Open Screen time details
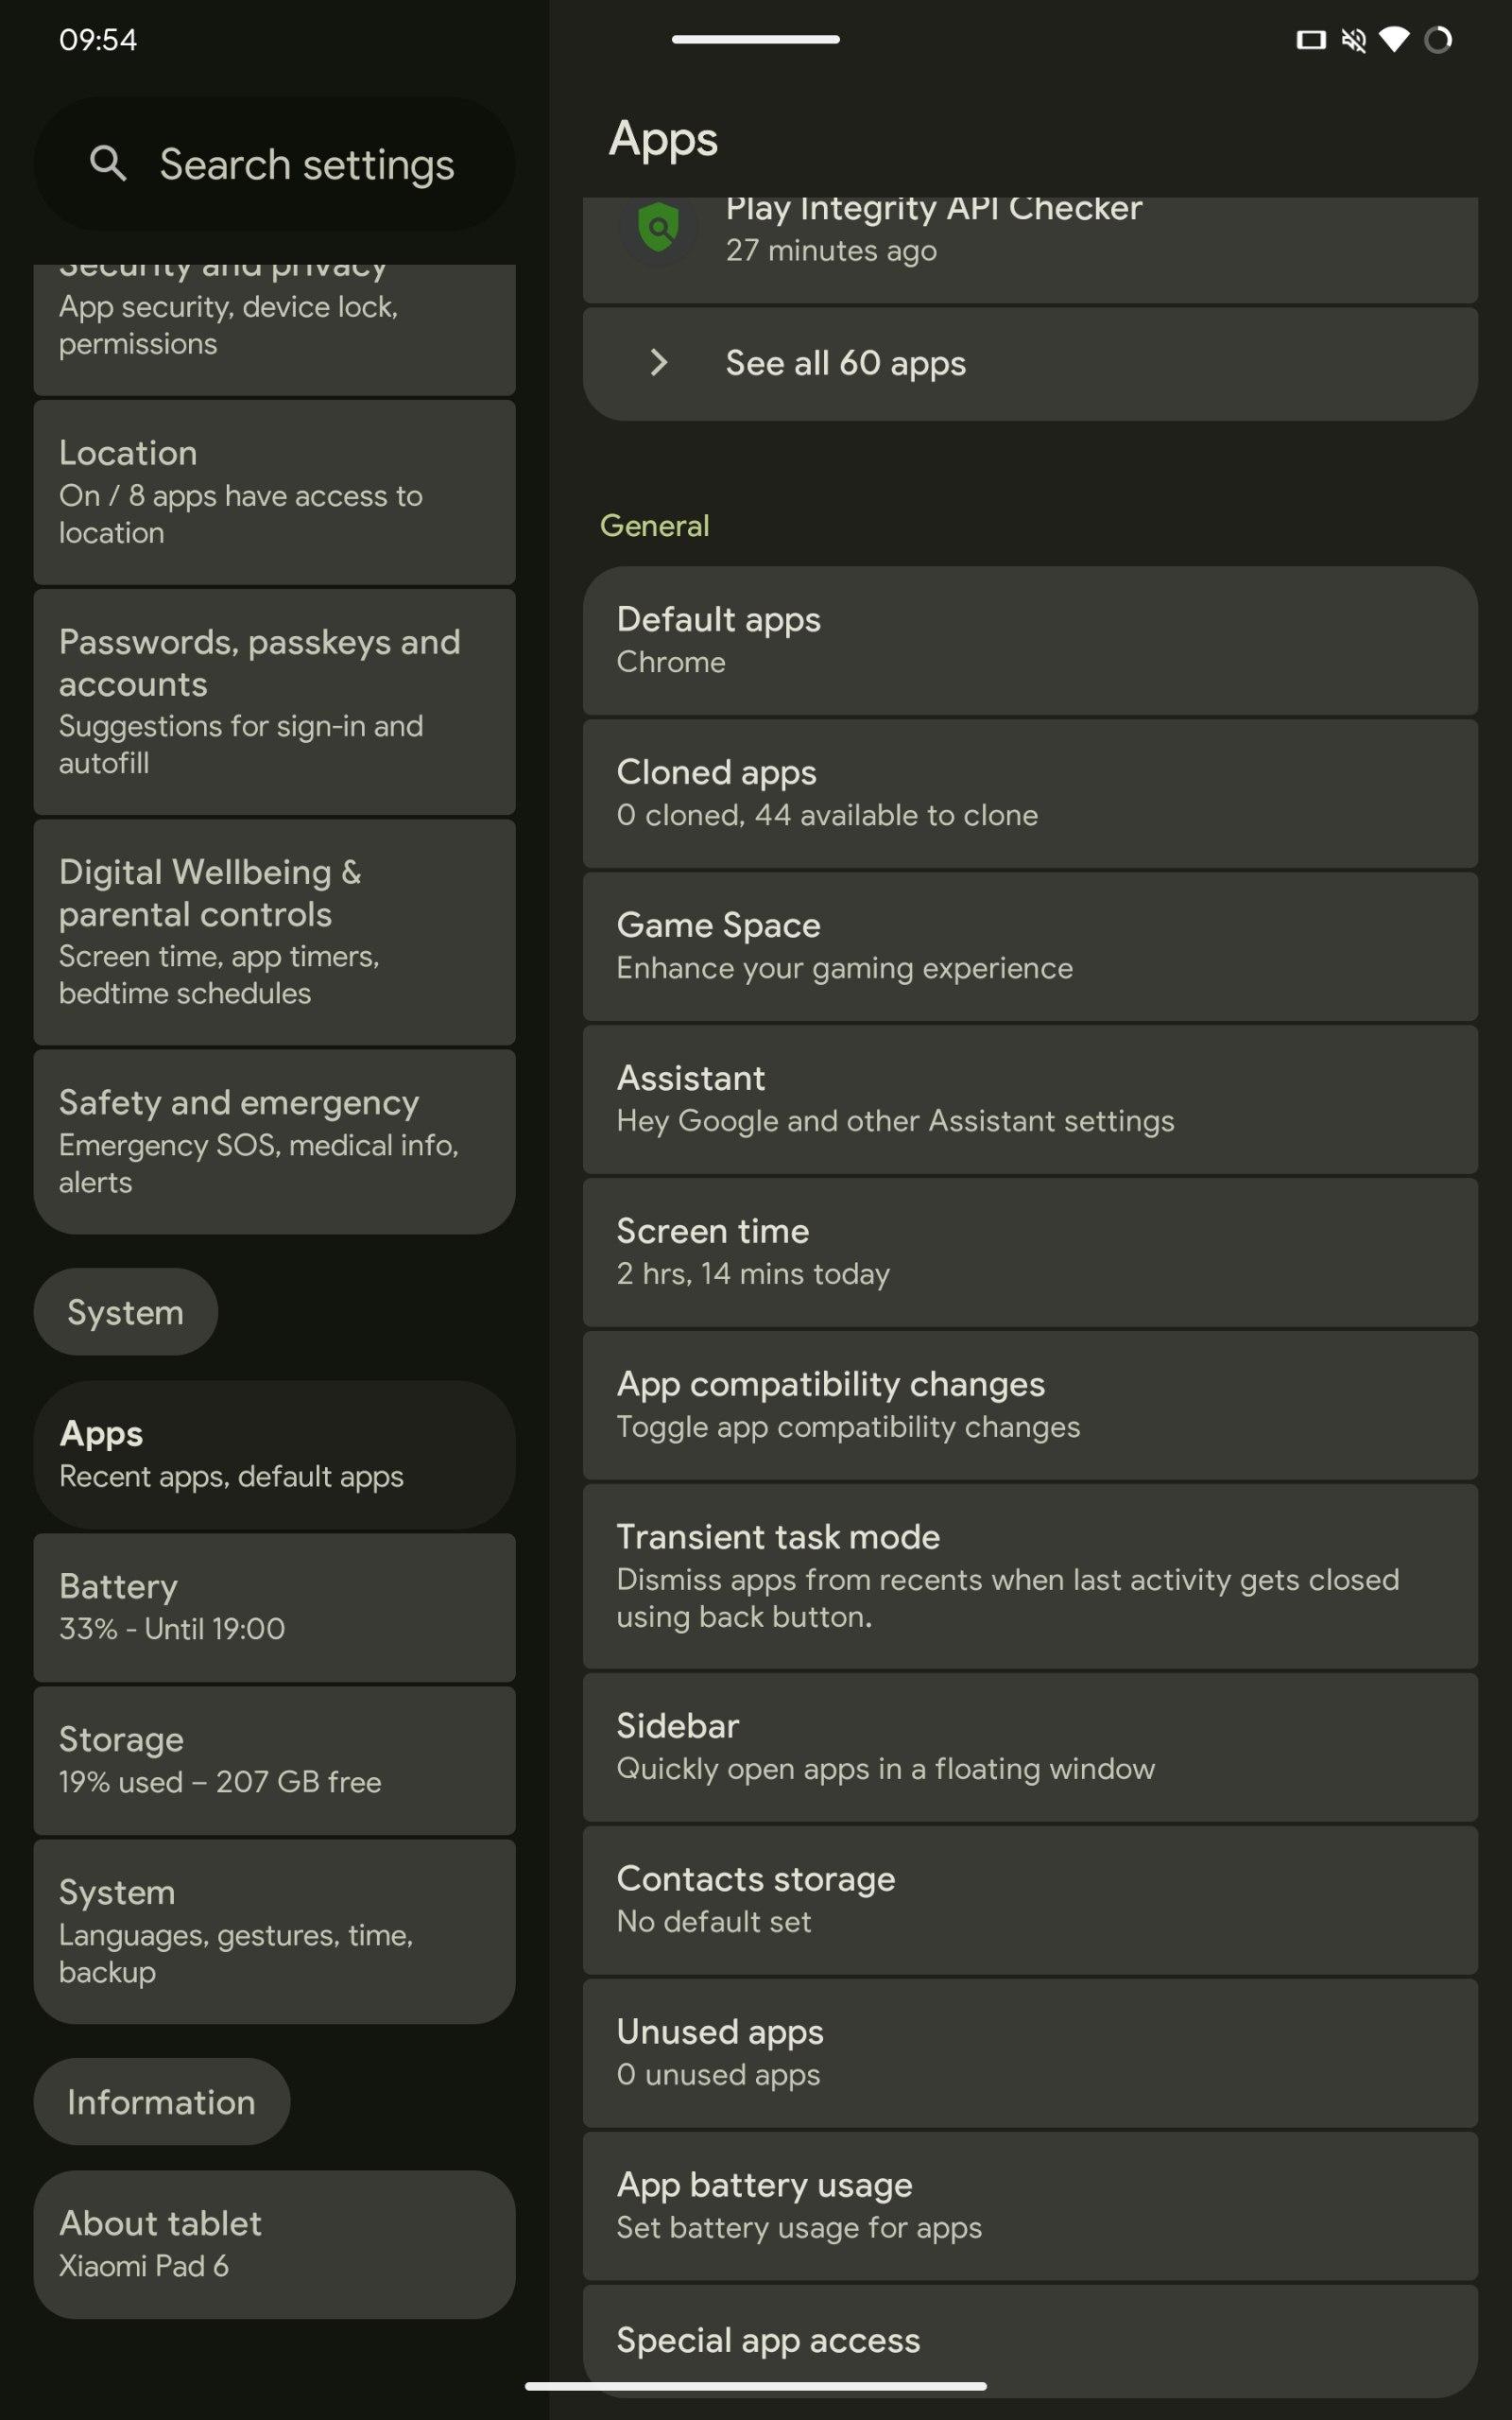Viewport: 1512px width, 2420px height. (1029, 1252)
